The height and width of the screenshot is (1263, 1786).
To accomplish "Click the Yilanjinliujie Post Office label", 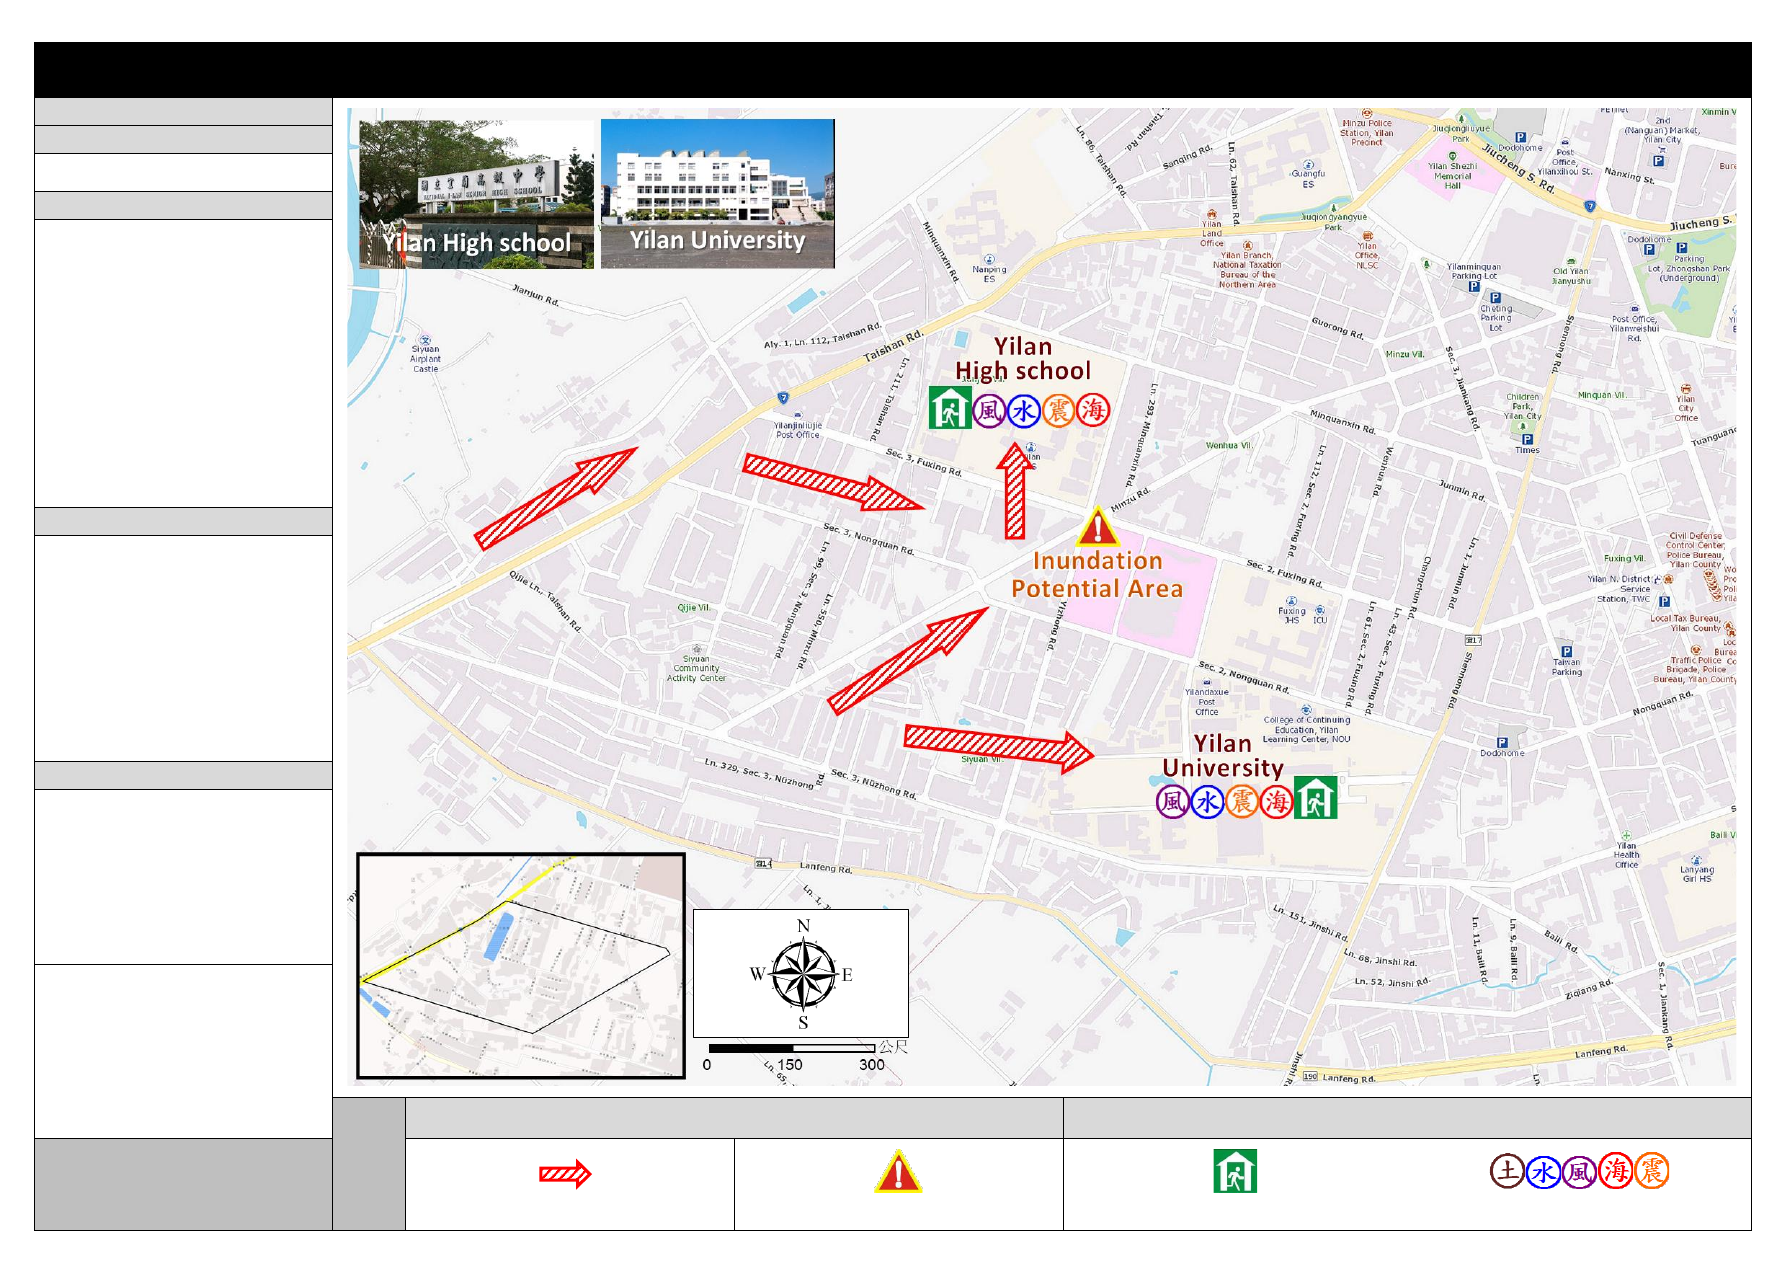I will pyautogui.click(x=798, y=430).
